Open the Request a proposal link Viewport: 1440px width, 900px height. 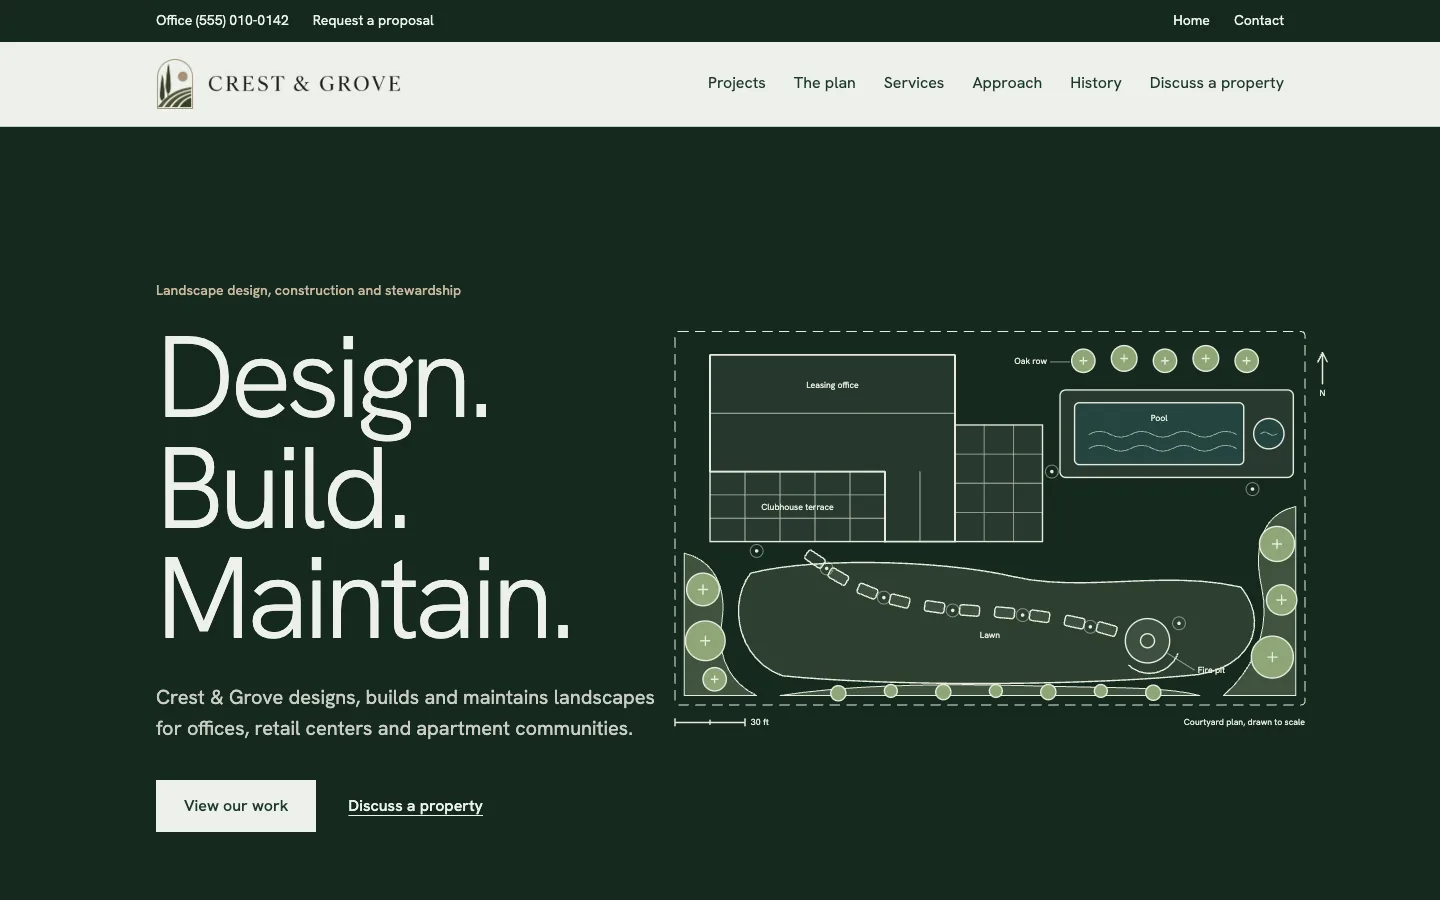coord(373,20)
